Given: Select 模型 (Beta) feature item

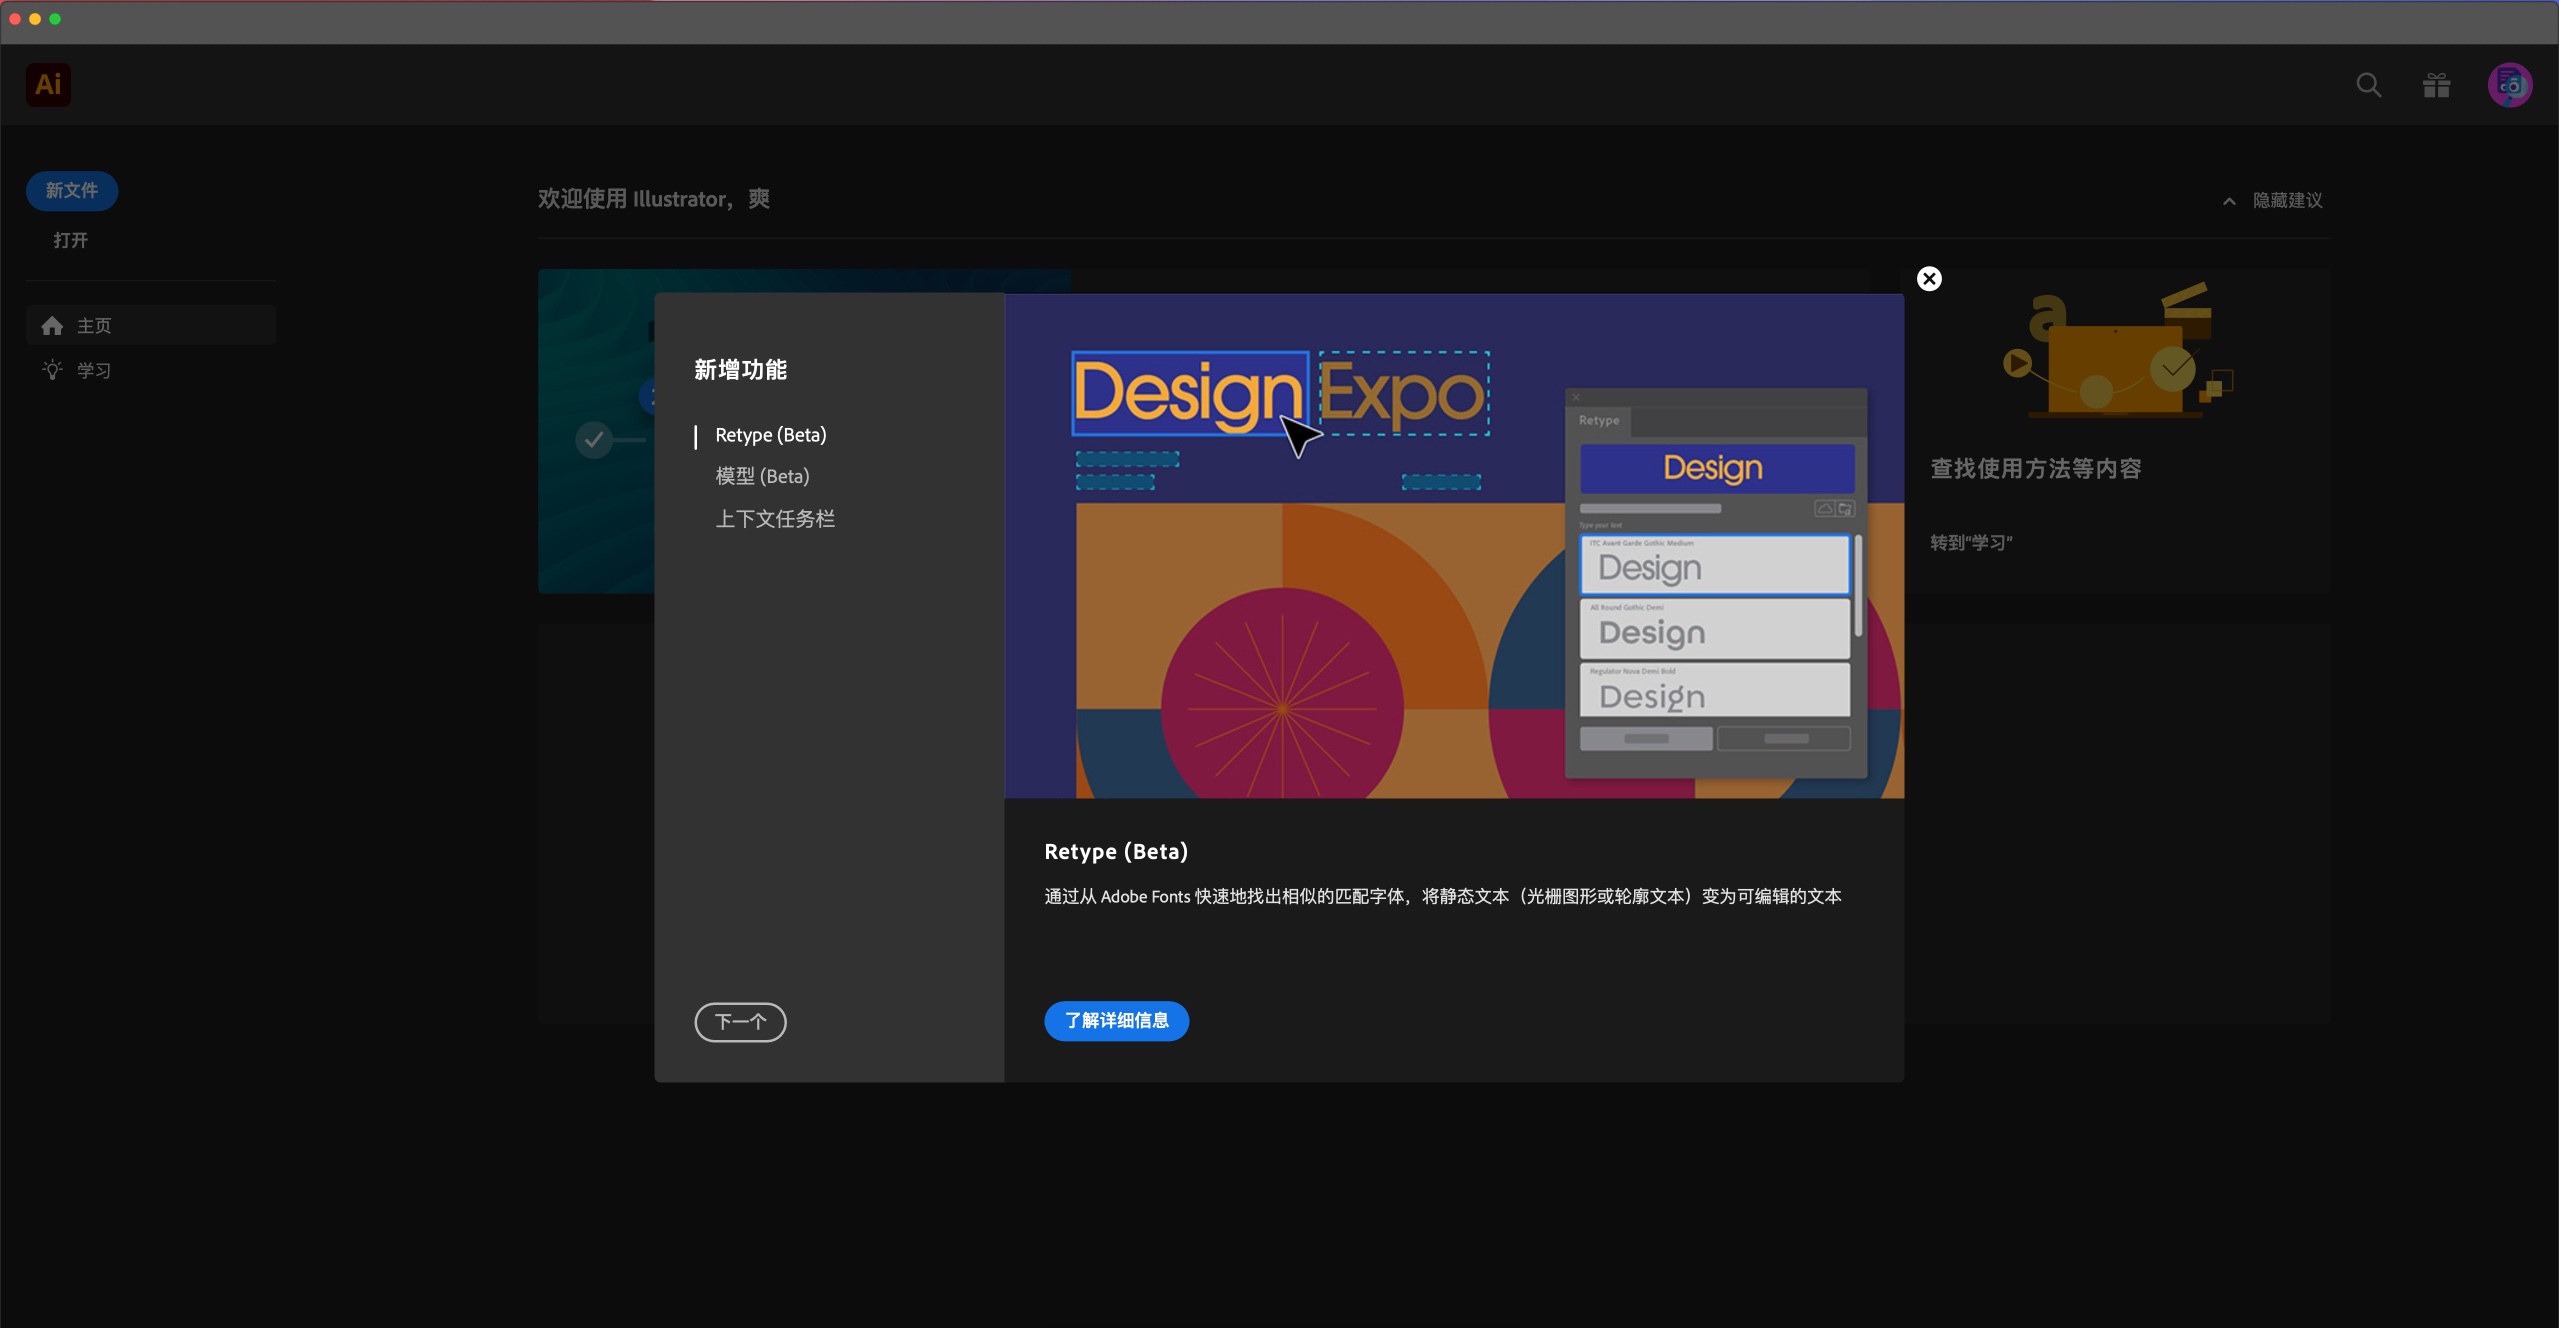Looking at the screenshot, I should (762, 477).
